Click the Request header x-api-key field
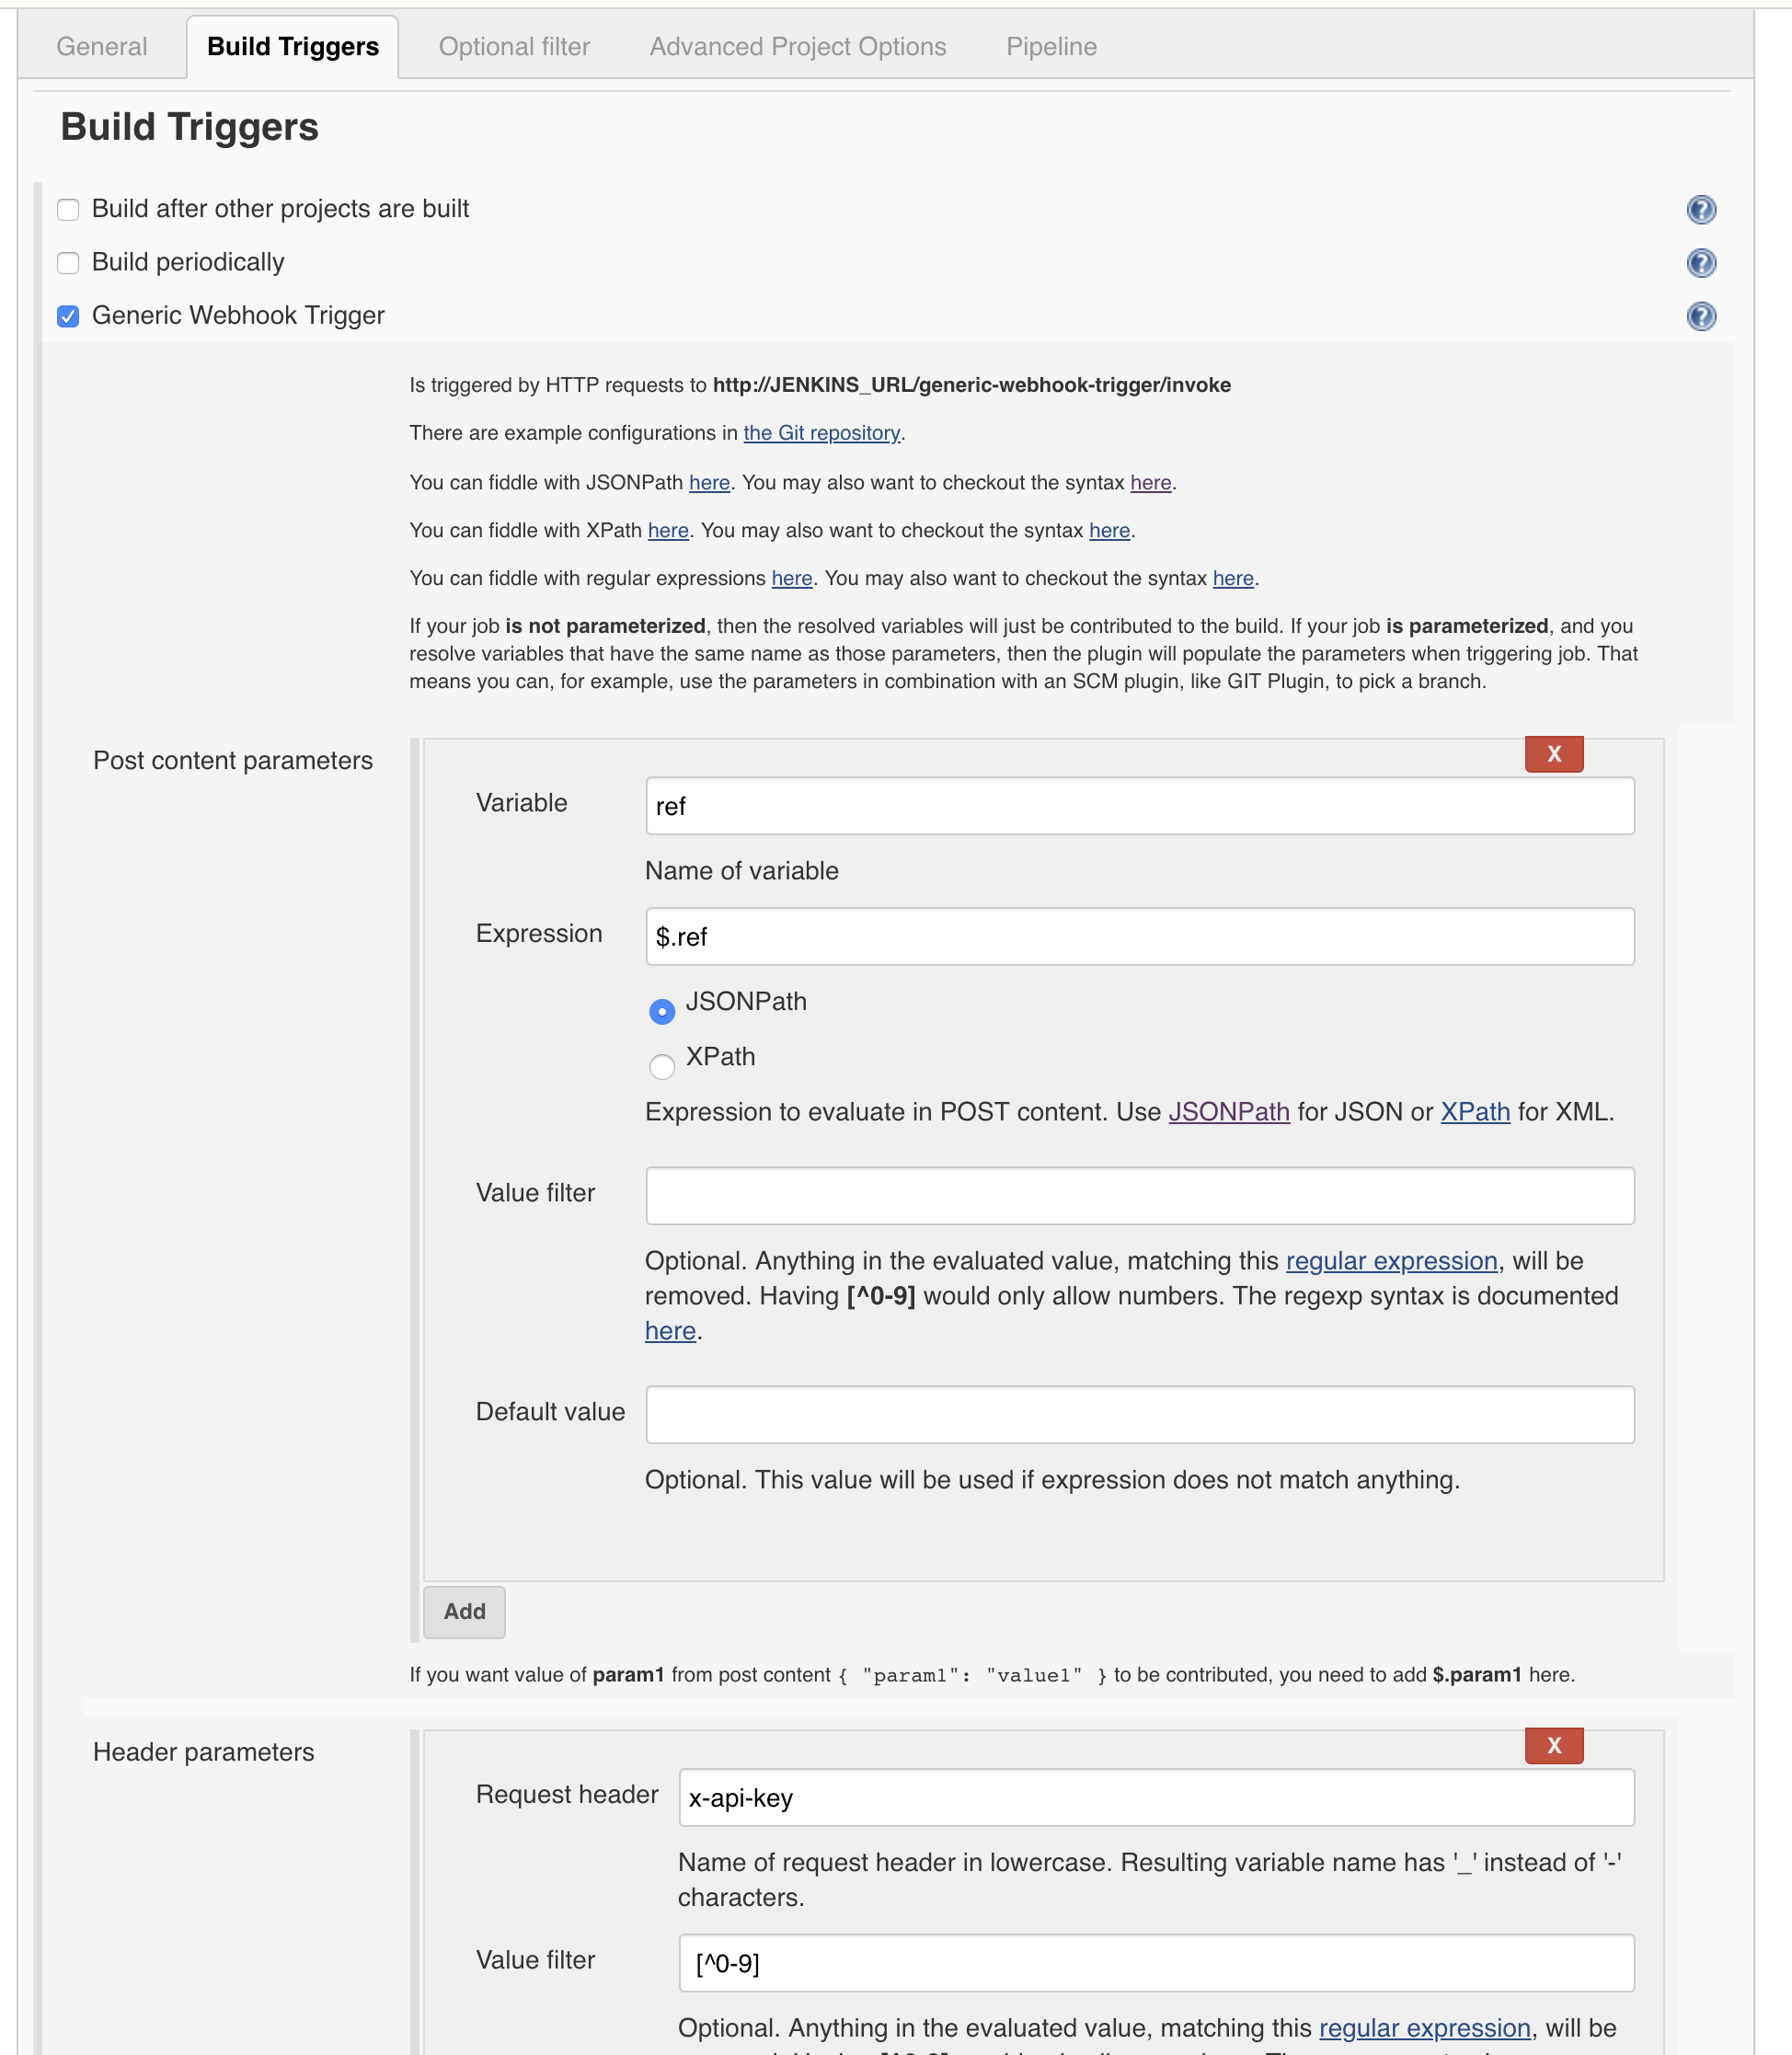This screenshot has height=2055, width=1792. pos(1155,1797)
